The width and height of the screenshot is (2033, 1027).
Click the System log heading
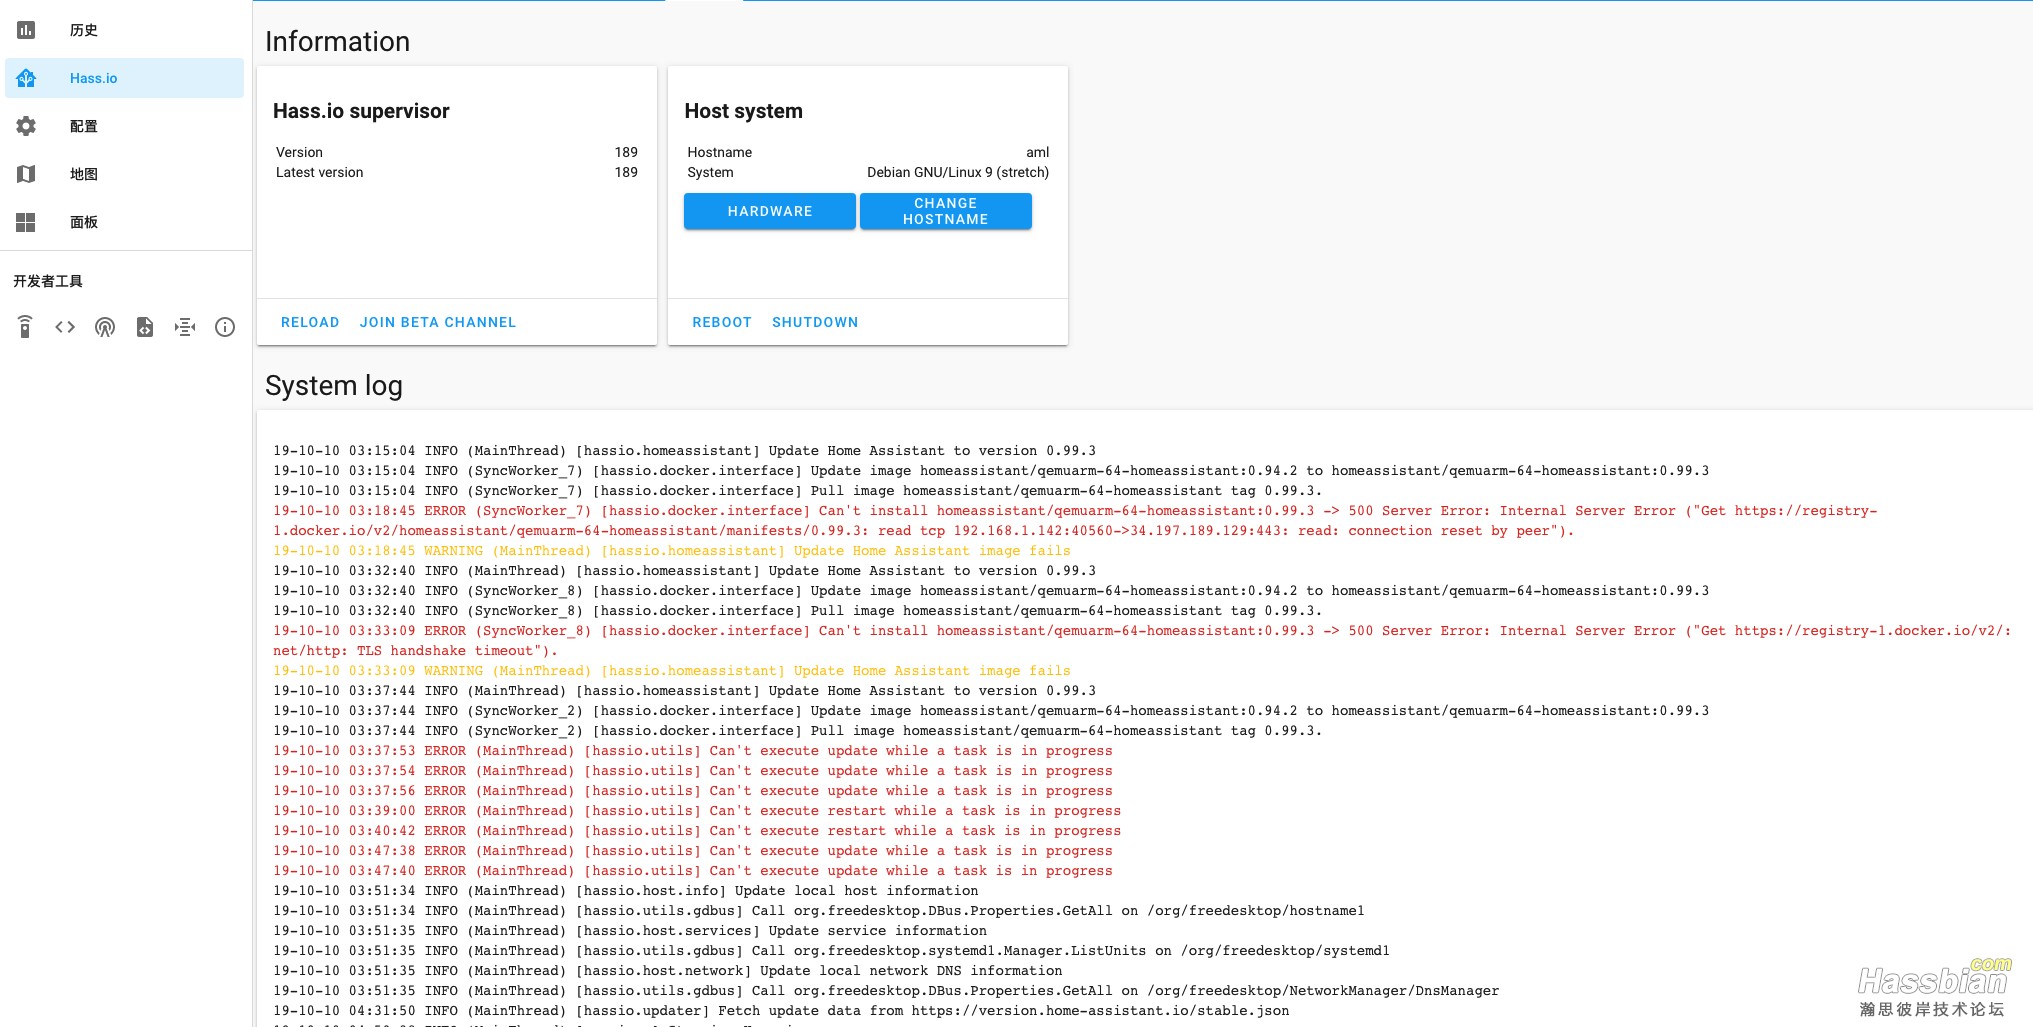coord(334,386)
